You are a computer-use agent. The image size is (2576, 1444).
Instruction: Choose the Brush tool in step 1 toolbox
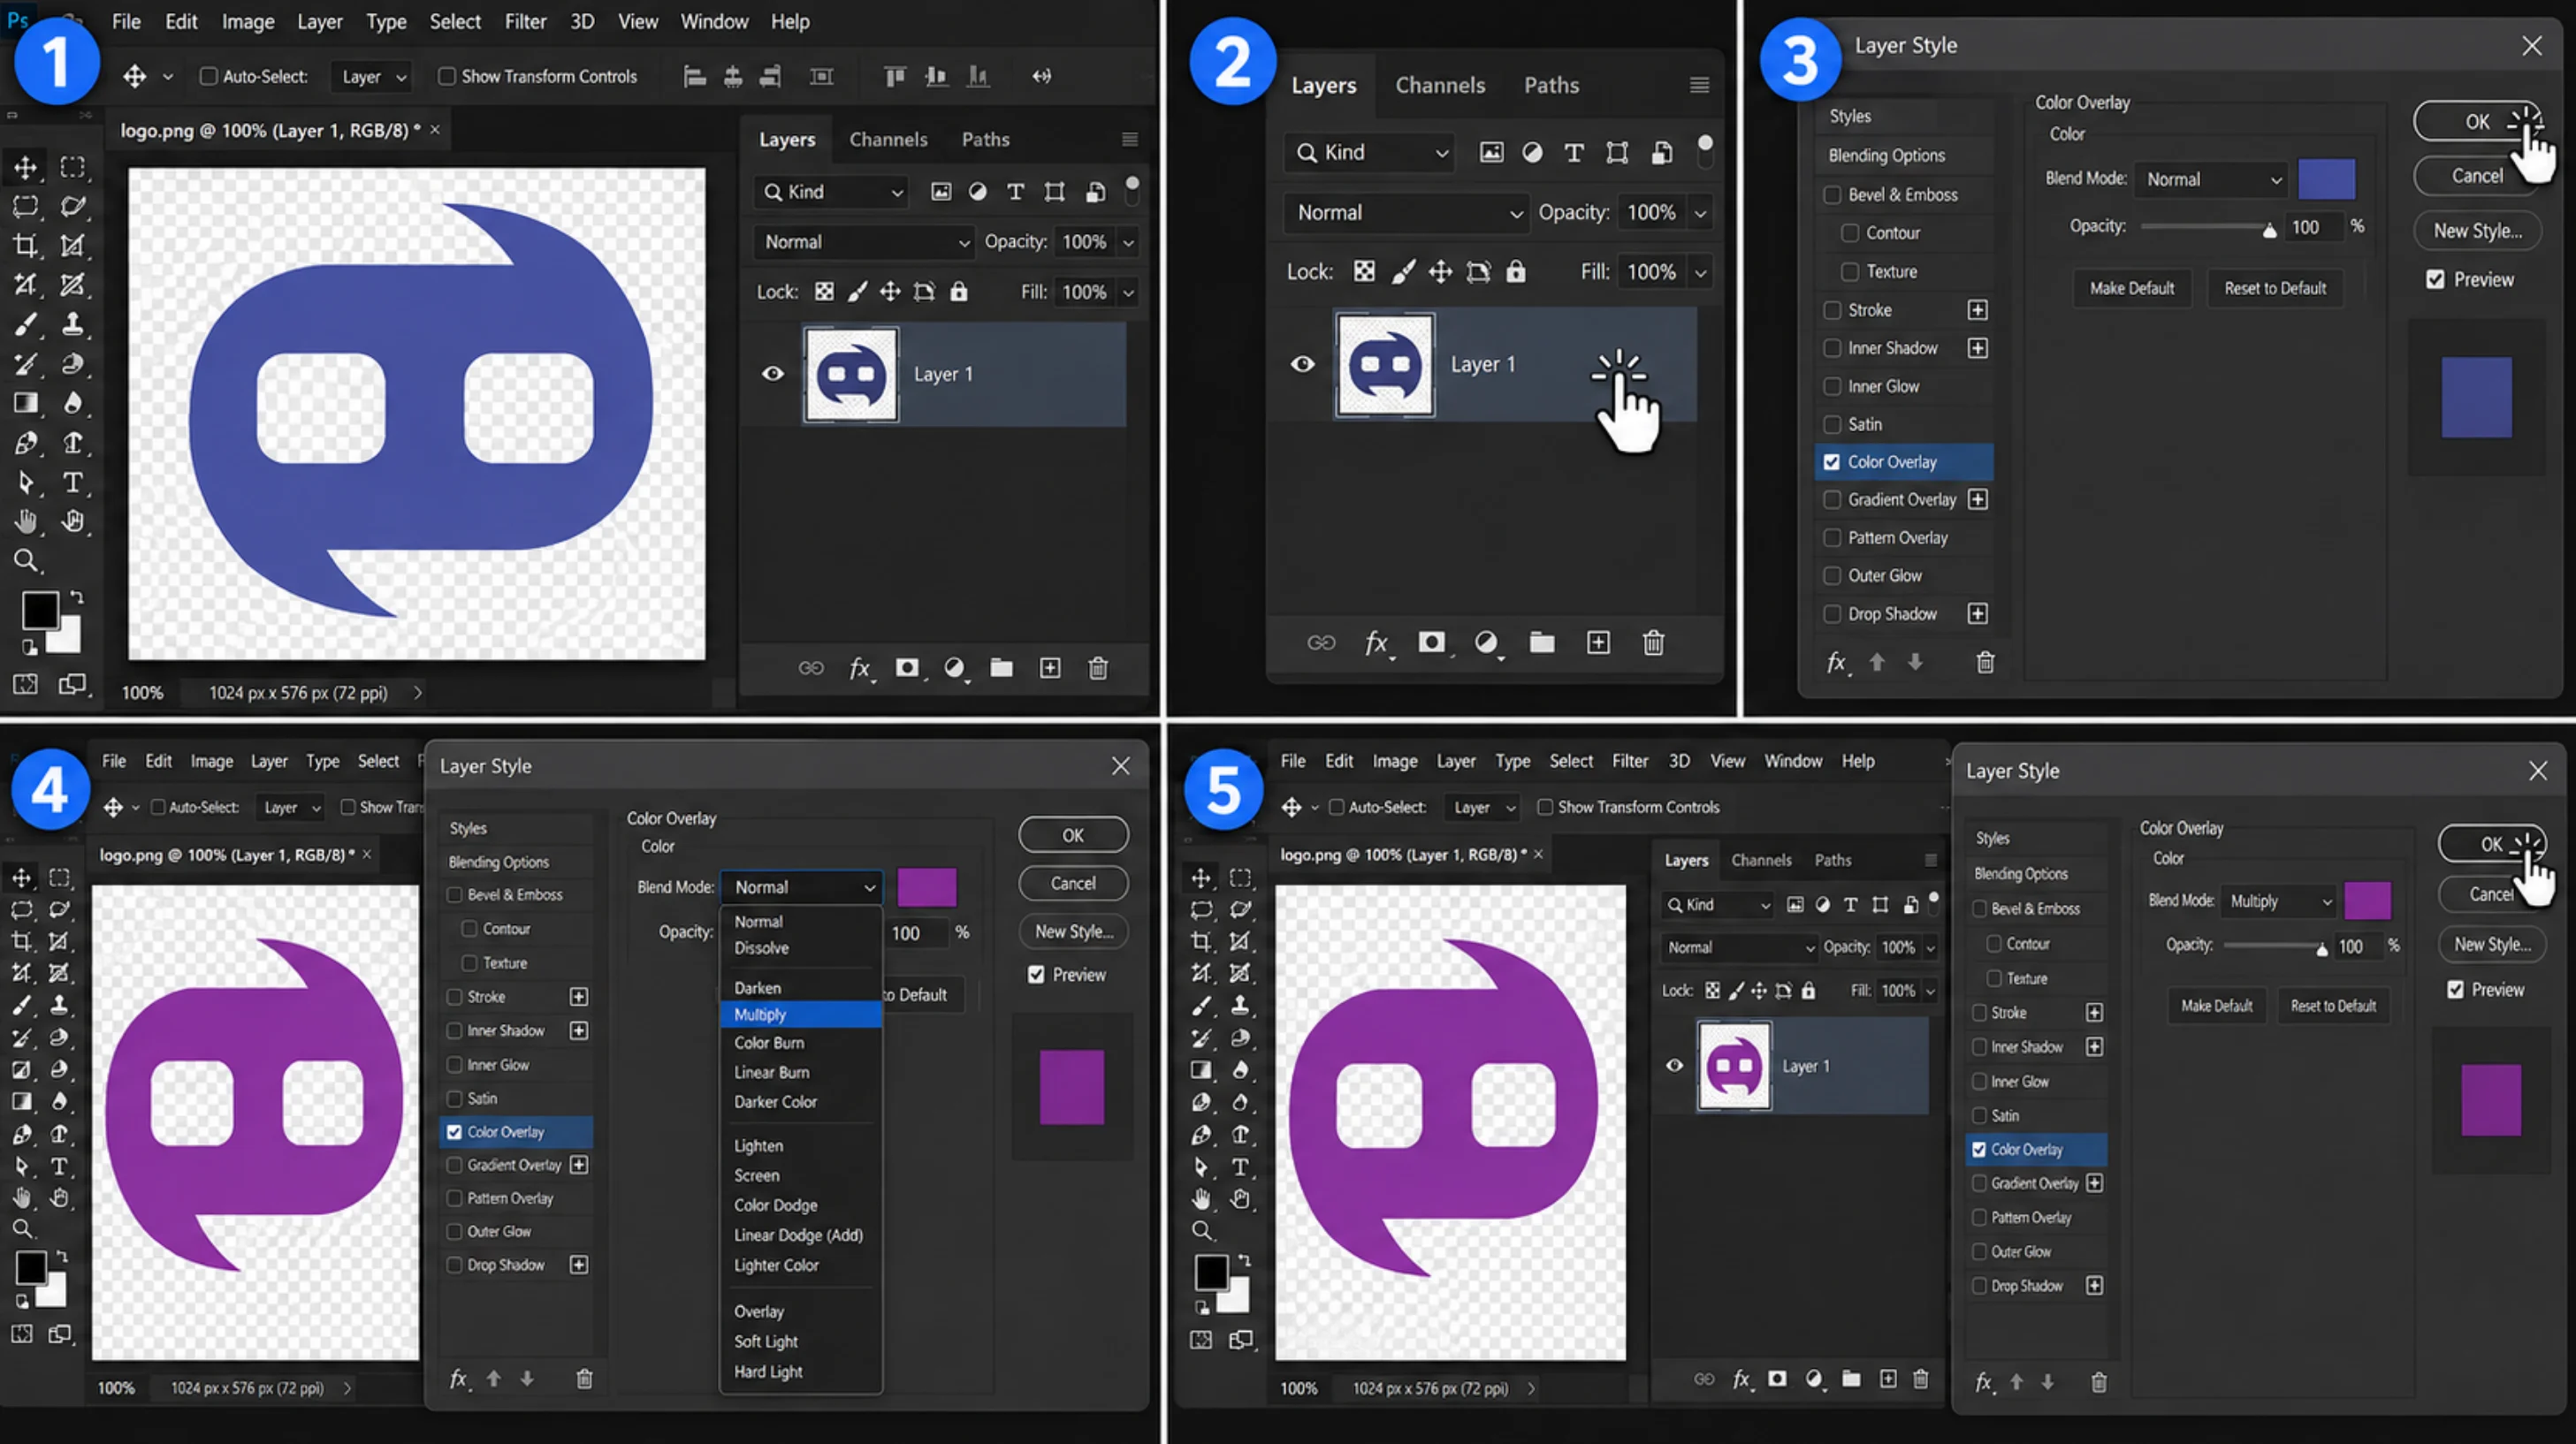tap(25, 324)
